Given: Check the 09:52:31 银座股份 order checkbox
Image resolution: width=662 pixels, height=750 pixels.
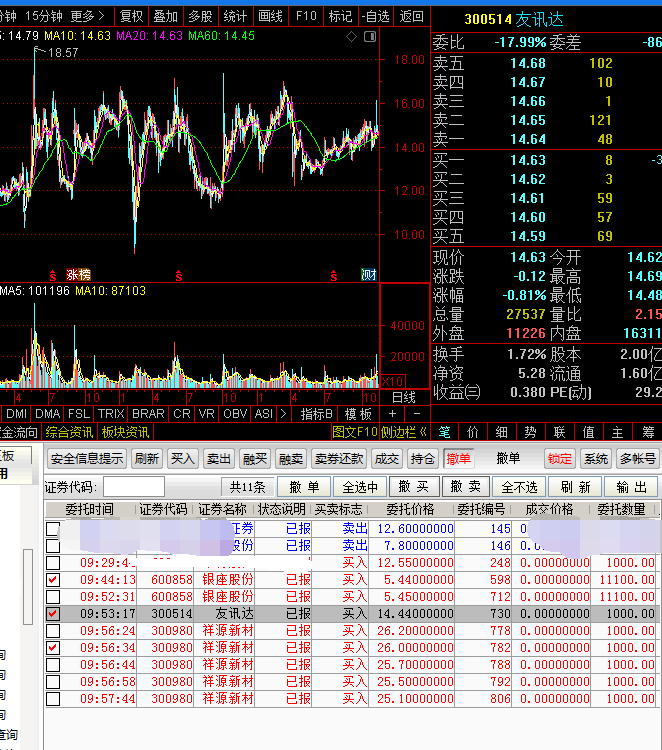Looking at the screenshot, I should (x=53, y=596).
